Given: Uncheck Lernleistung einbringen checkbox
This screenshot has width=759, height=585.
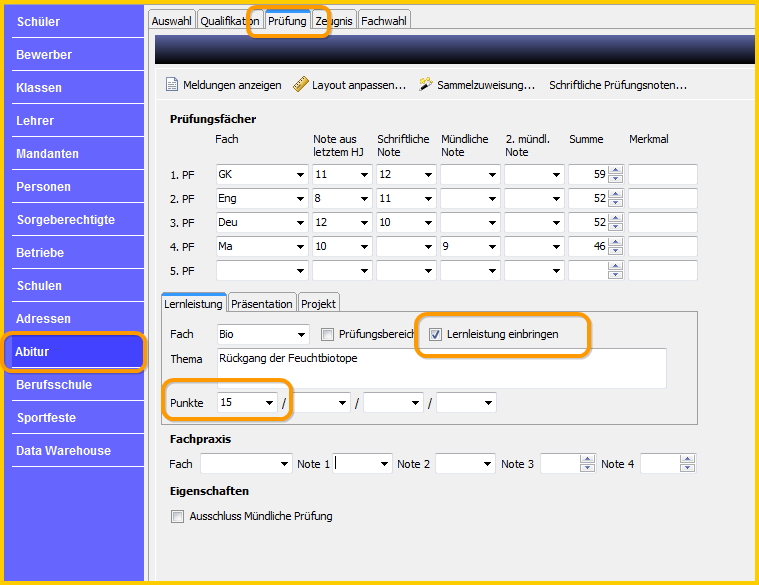Looking at the screenshot, I should (435, 334).
